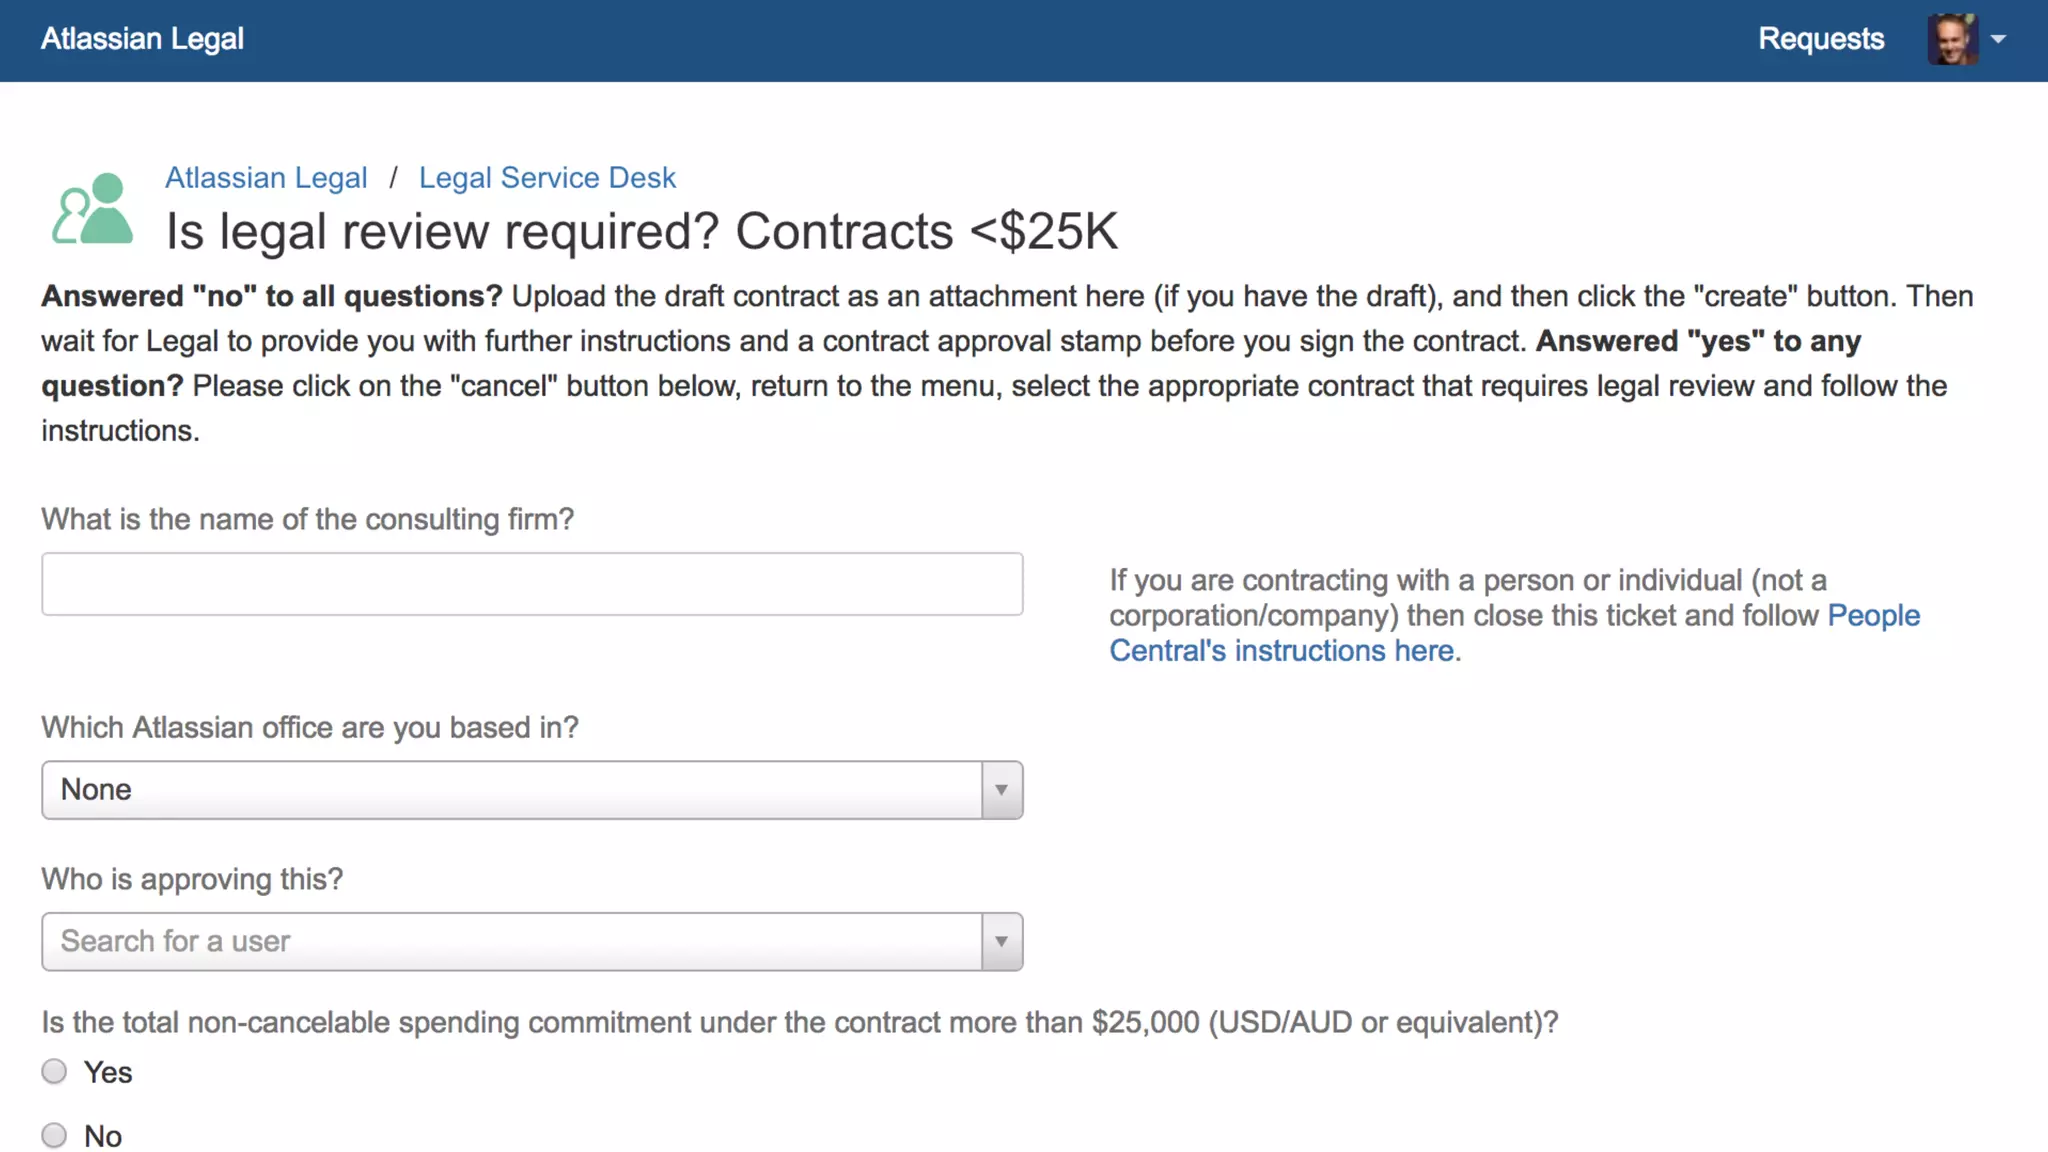Navigate to Legal Service Desk breadcrumb

click(547, 178)
